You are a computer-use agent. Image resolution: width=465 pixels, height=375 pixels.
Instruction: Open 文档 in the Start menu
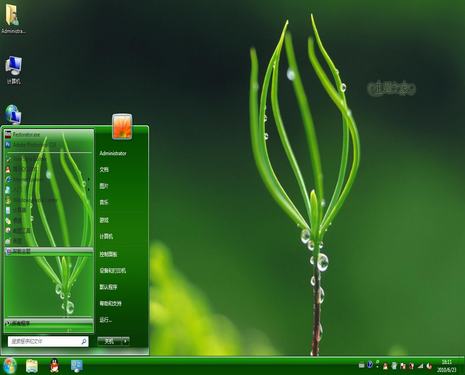click(x=104, y=169)
